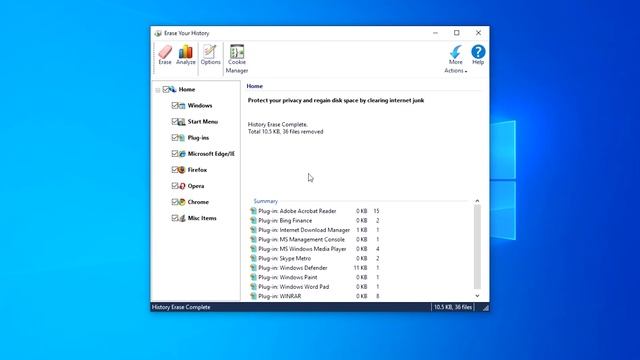Click History Erase Complete status bar text

(181, 307)
